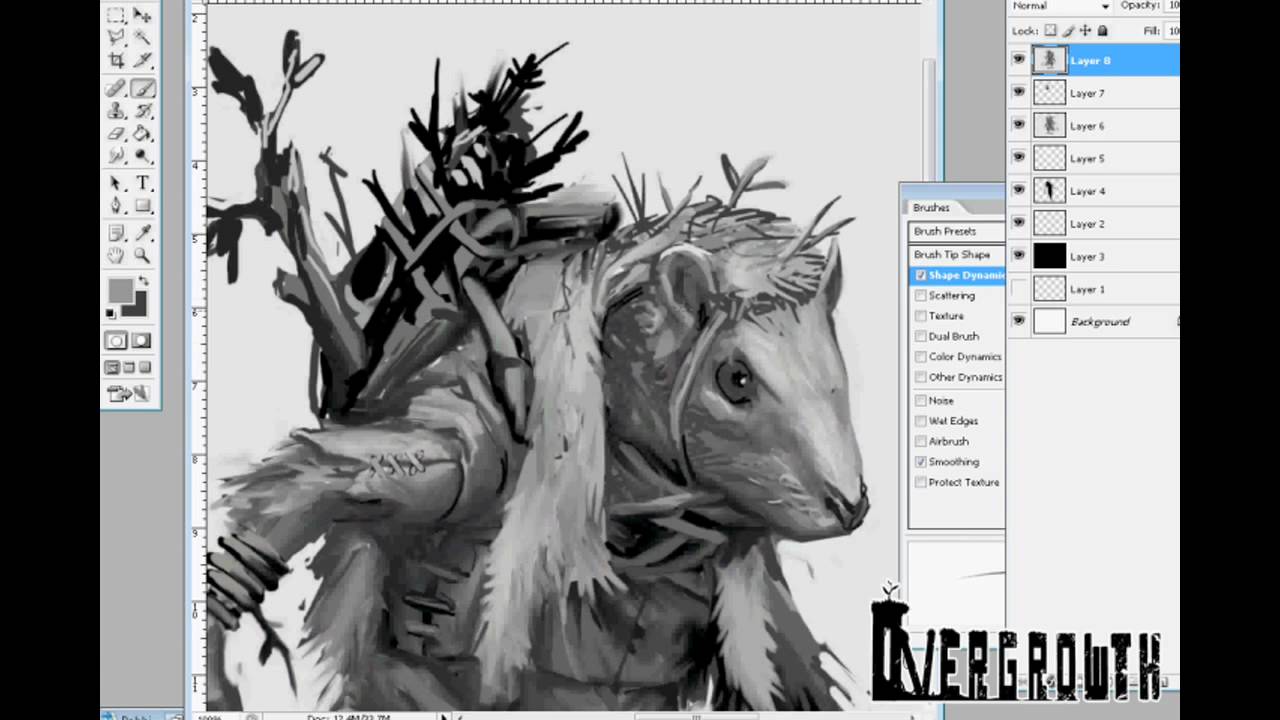Select the Eyedropper tool
Image resolution: width=1280 pixels, height=720 pixels.
tap(143, 234)
